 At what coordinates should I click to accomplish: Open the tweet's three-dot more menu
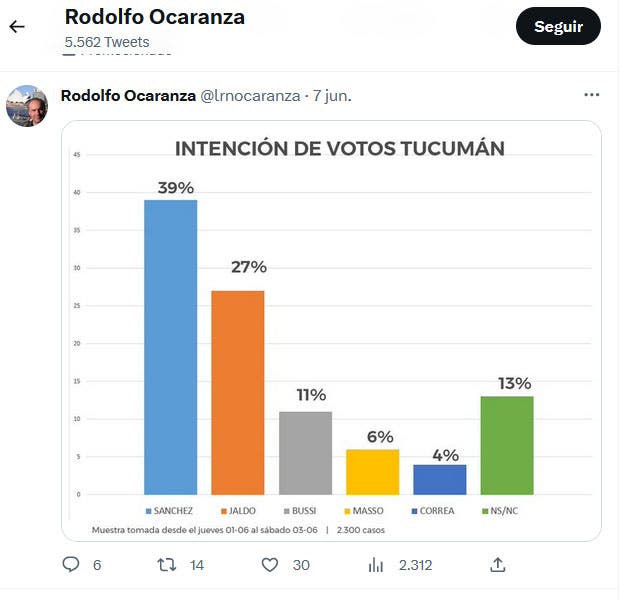[x=591, y=95]
